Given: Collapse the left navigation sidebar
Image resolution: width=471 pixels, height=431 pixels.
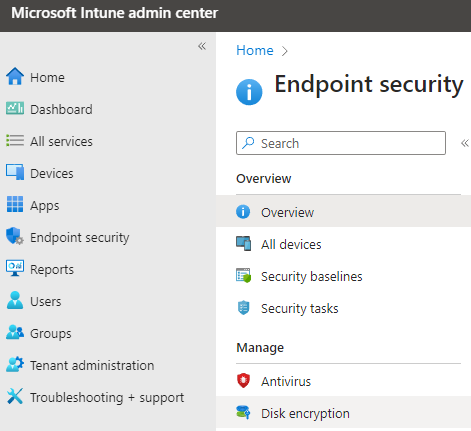Looking at the screenshot, I should tap(202, 46).
